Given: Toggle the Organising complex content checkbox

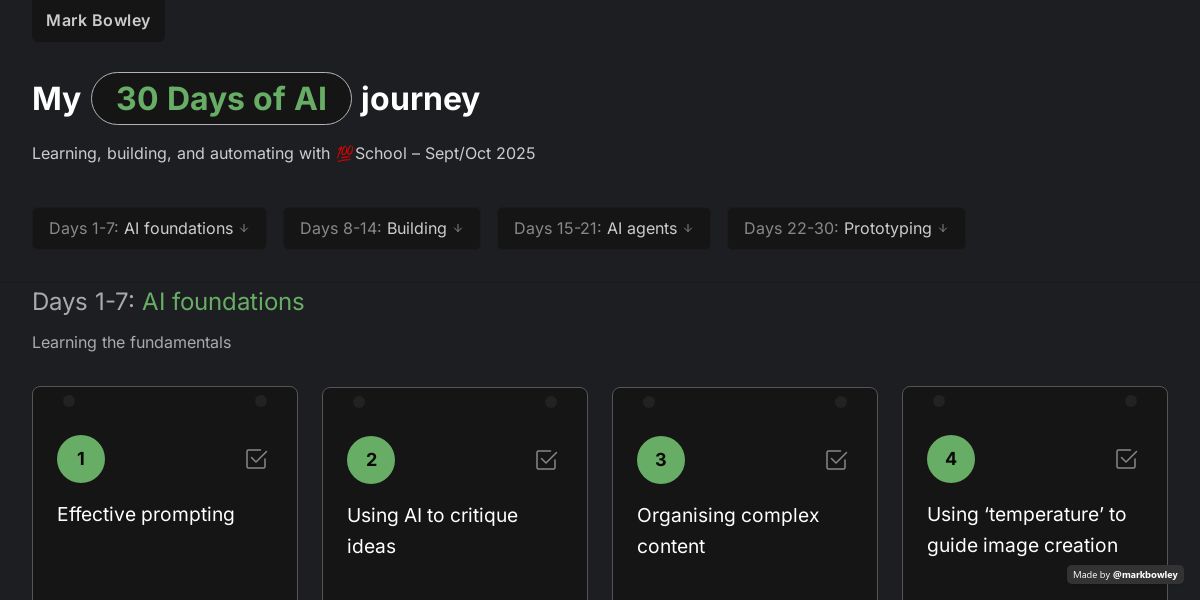Looking at the screenshot, I should [x=837, y=460].
